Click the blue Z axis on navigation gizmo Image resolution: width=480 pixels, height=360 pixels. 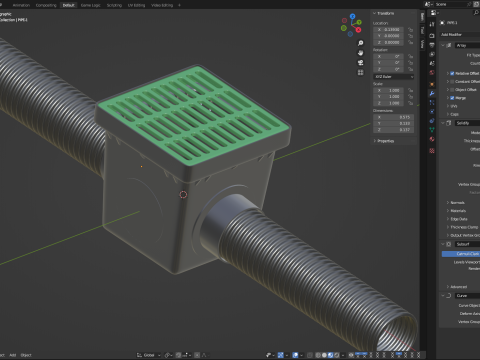[352, 16]
